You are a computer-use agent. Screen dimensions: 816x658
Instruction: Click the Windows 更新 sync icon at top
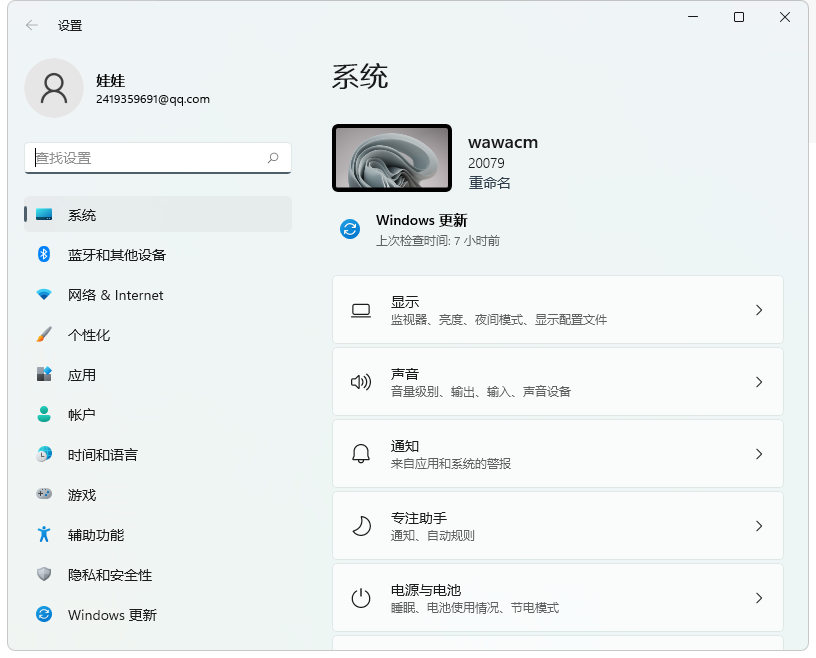click(350, 229)
